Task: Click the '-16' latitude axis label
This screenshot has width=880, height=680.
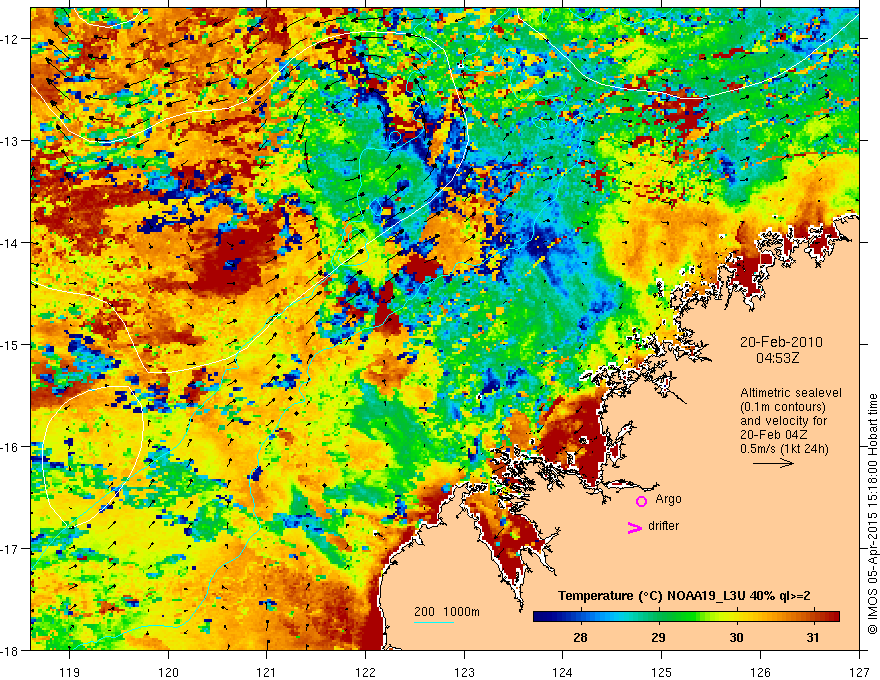Action: point(10,447)
